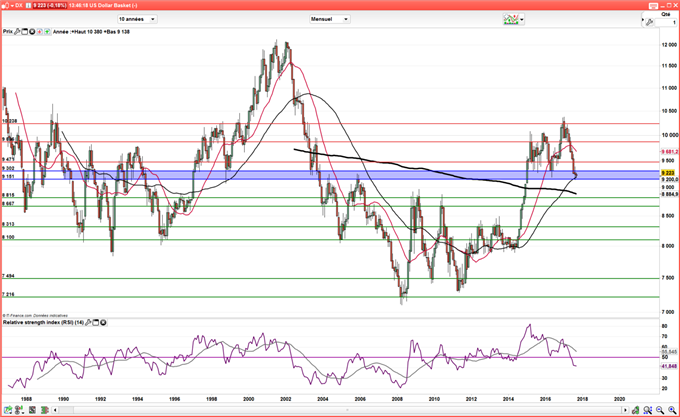The width and height of the screenshot is (680, 417).
Task: Click the 41,848 RSI value label
Action: click(x=669, y=366)
